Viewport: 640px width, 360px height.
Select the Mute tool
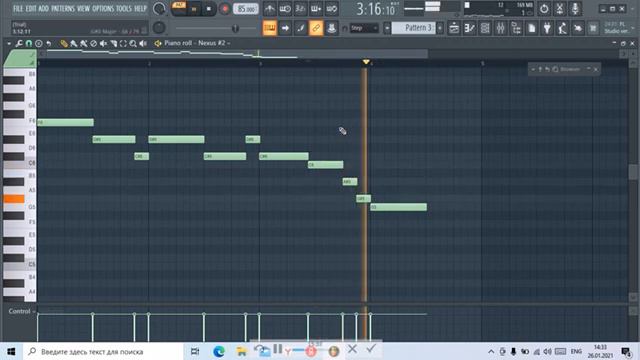pos(103,43)
